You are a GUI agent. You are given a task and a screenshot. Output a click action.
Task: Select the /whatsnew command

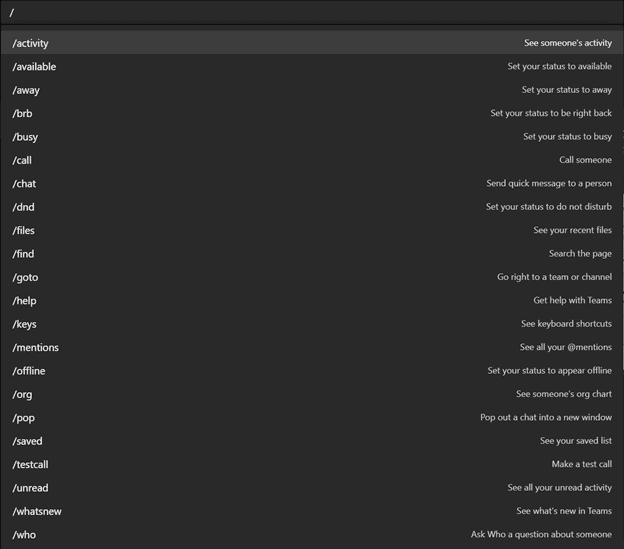(x=312, y=511)
